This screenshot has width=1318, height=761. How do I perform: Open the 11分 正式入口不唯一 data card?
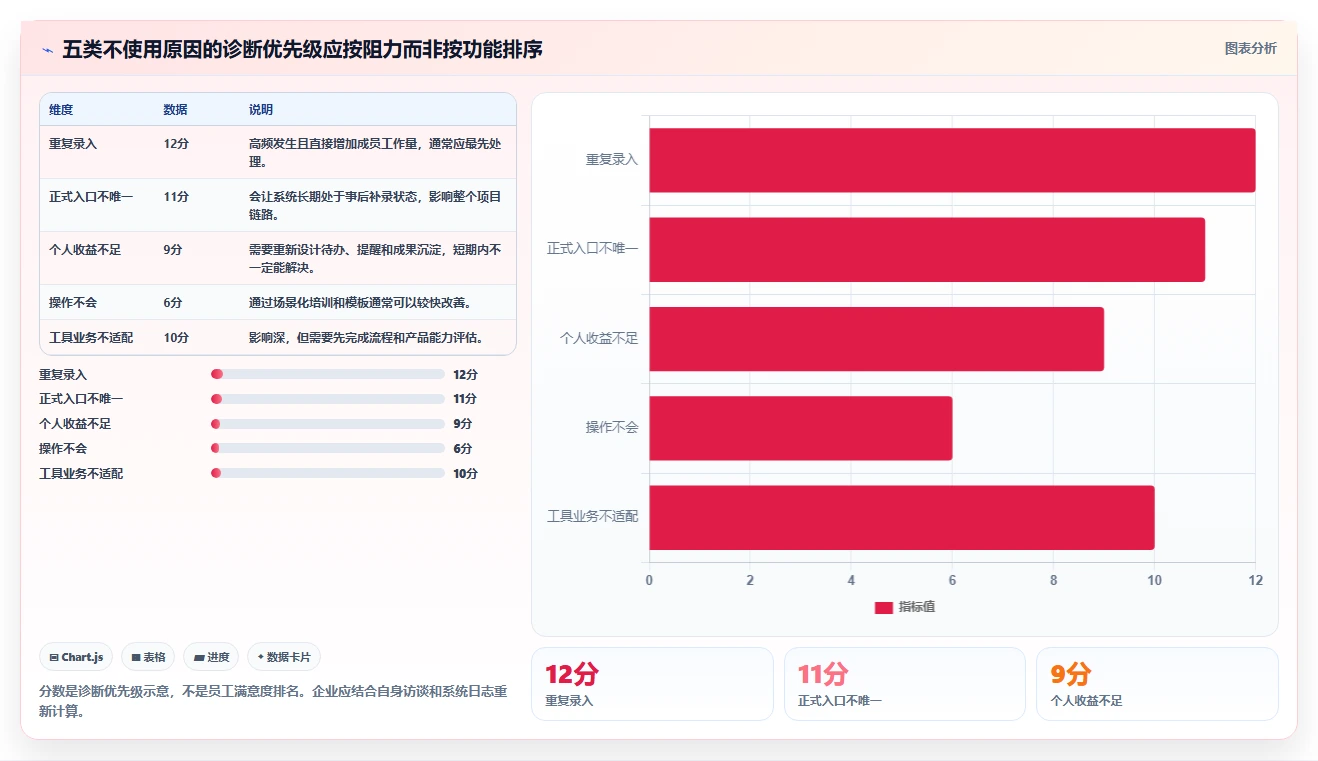(905, 684)
